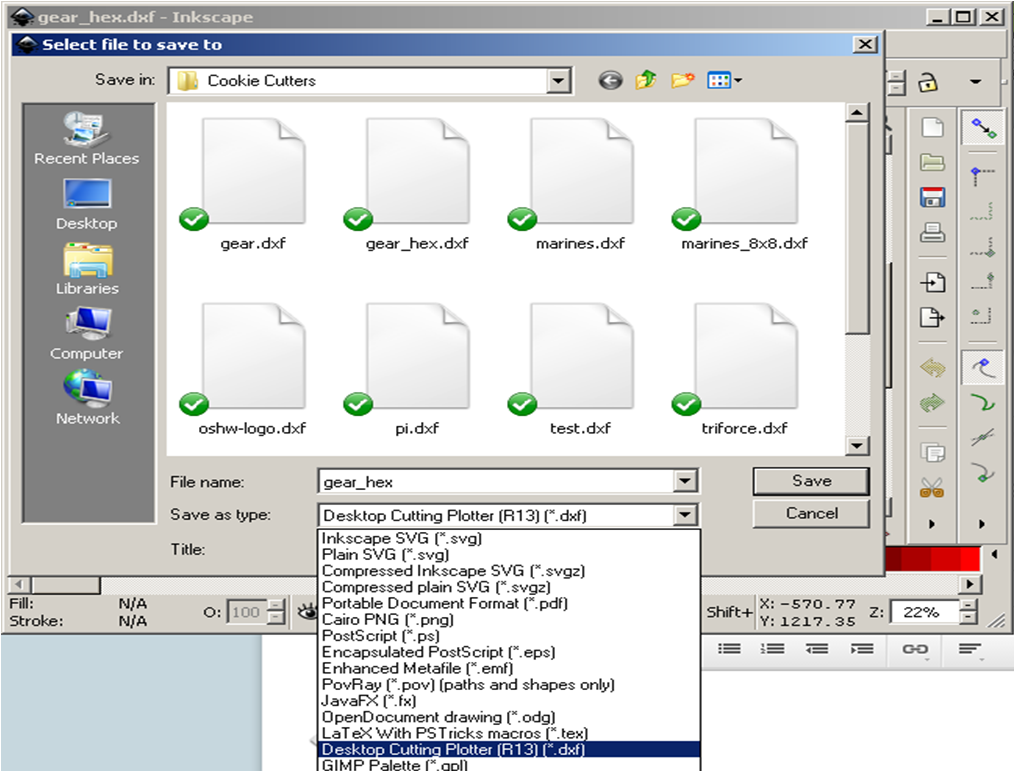Click Inkscape redo arrow icon
This screenshot has height=772, width=1015.
(932, 403)
